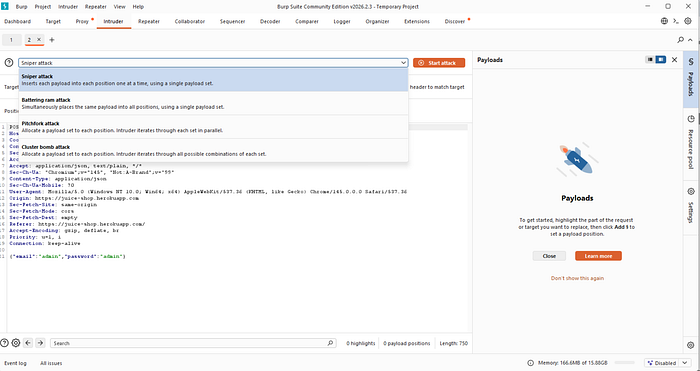Collapse the tab bar with the chevron-up icon

pos(691,40)
